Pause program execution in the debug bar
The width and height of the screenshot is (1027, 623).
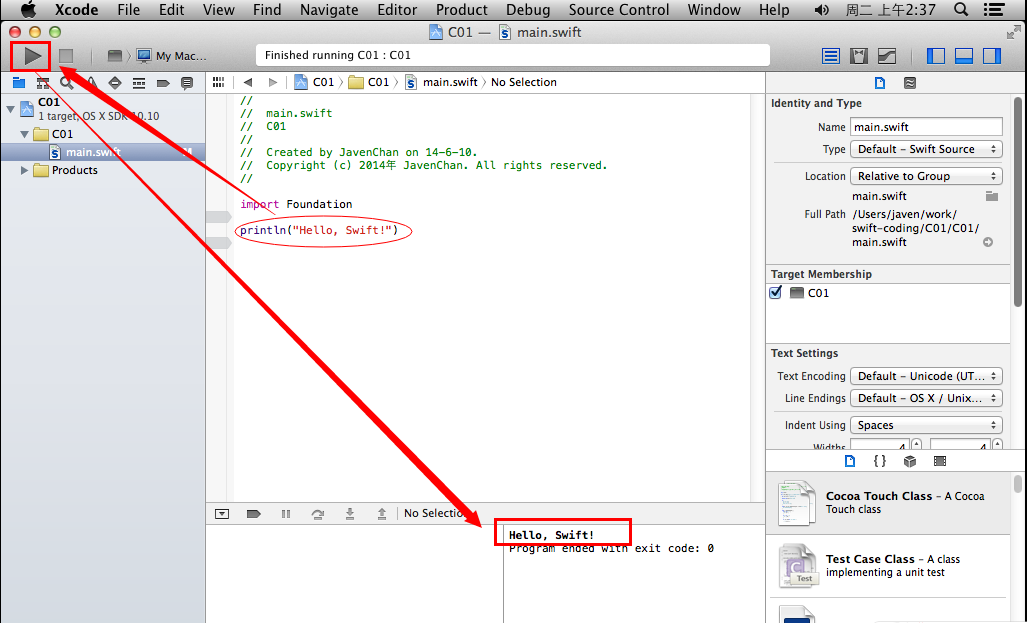coord(286,514)
